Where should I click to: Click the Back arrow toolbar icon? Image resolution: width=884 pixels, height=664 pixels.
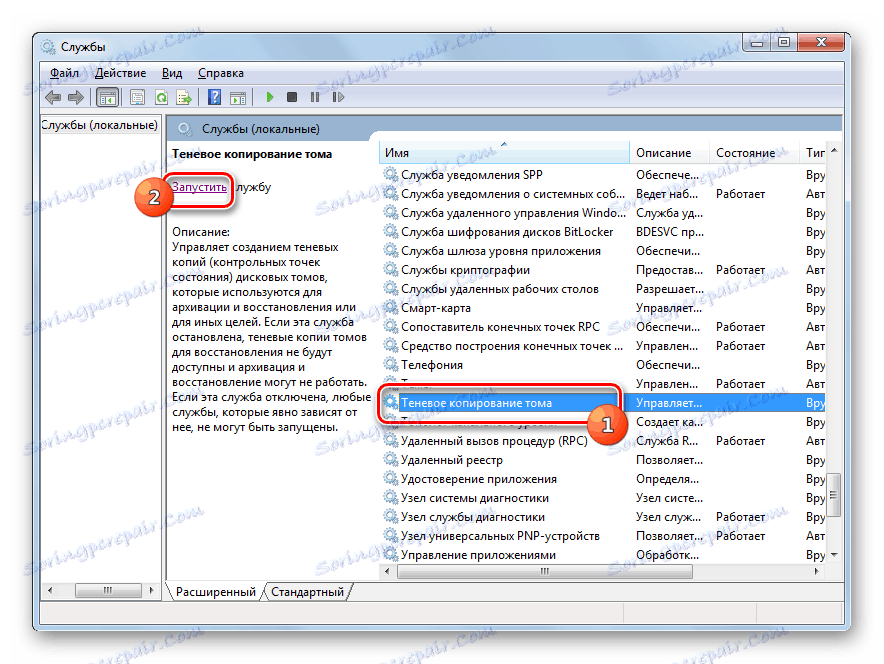pyautogui.click(x=53, y=98)
